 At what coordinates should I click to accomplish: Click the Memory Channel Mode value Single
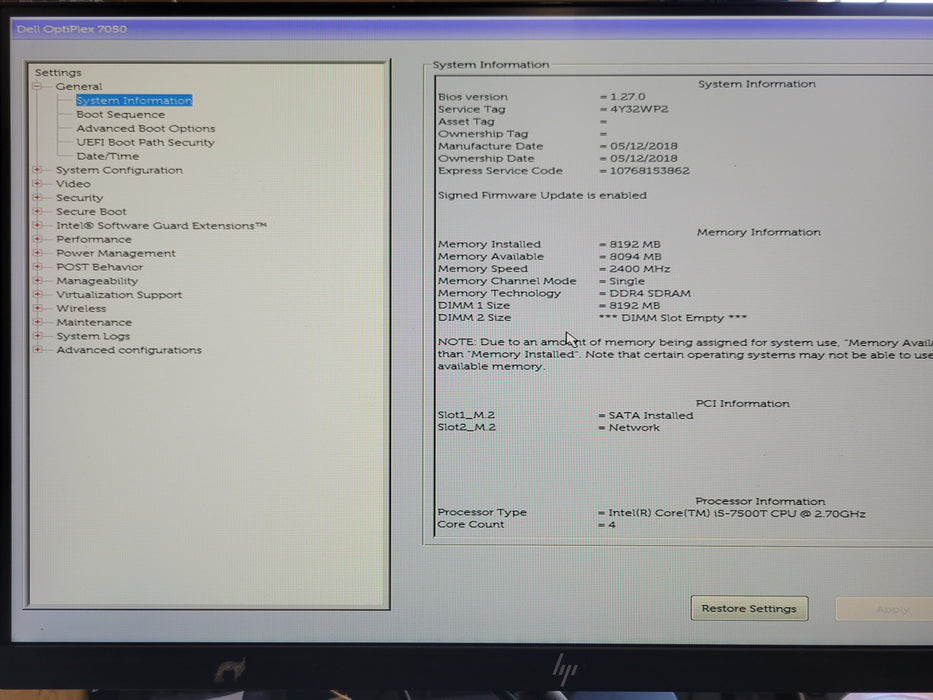coord(627,281)
